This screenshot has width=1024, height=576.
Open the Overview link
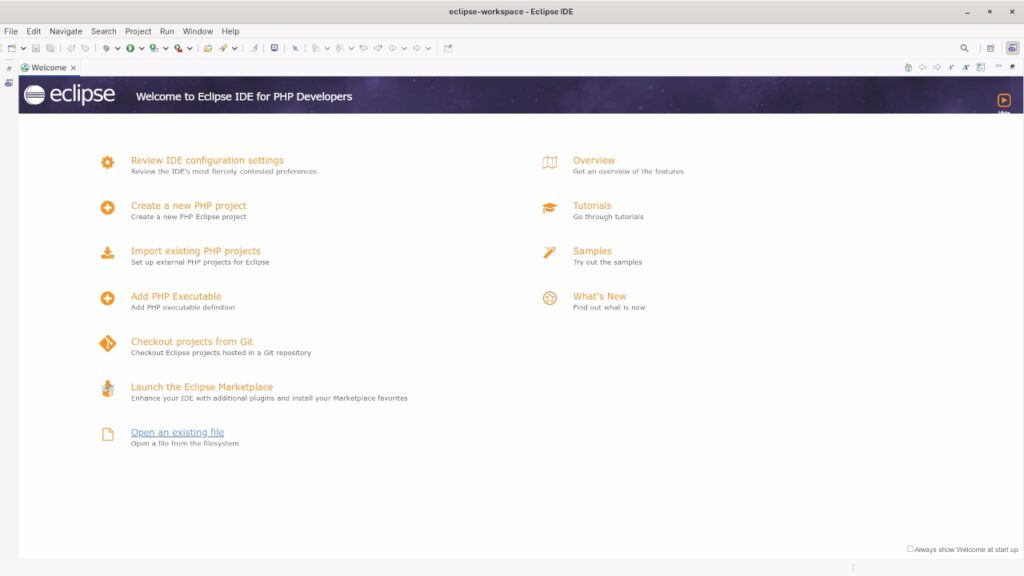coord(594,160)
